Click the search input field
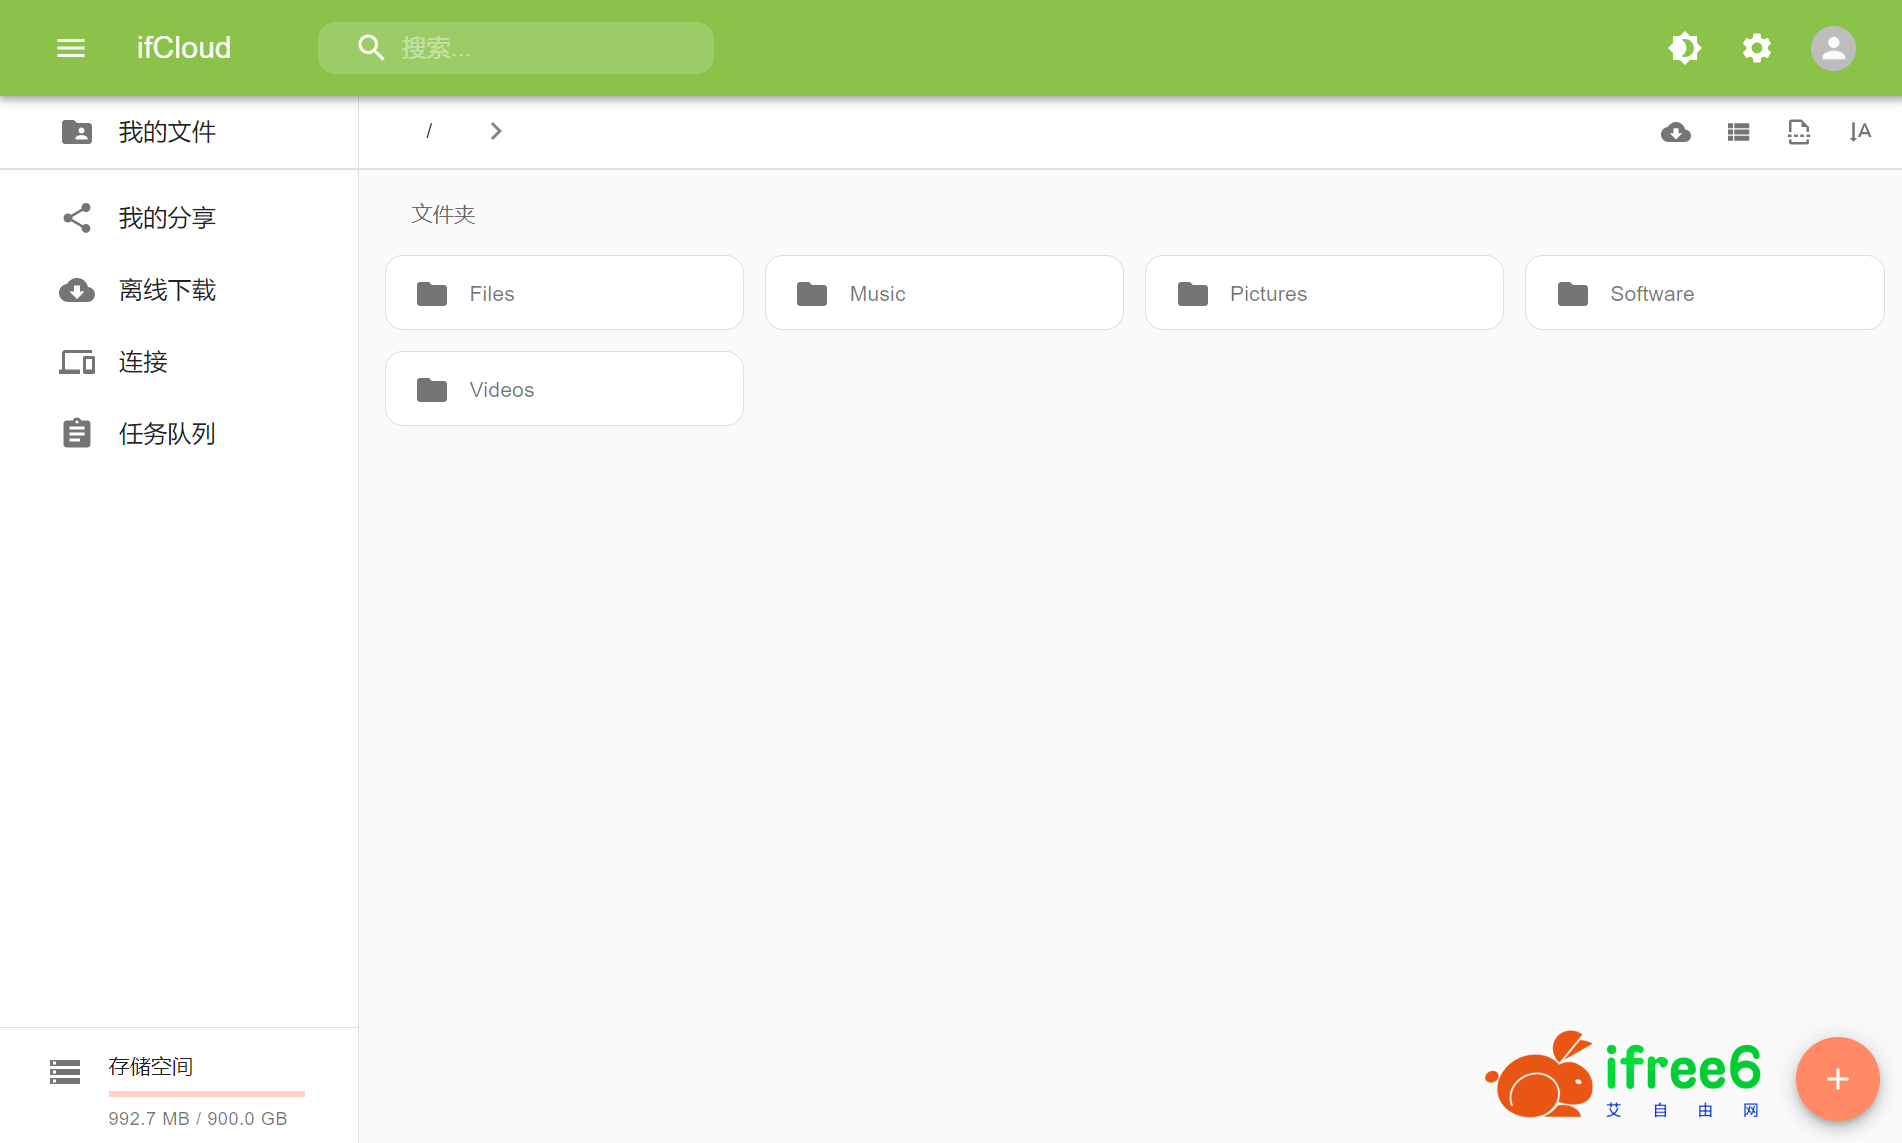Viewport: 1902px width, 1143px height. [540, 48]
